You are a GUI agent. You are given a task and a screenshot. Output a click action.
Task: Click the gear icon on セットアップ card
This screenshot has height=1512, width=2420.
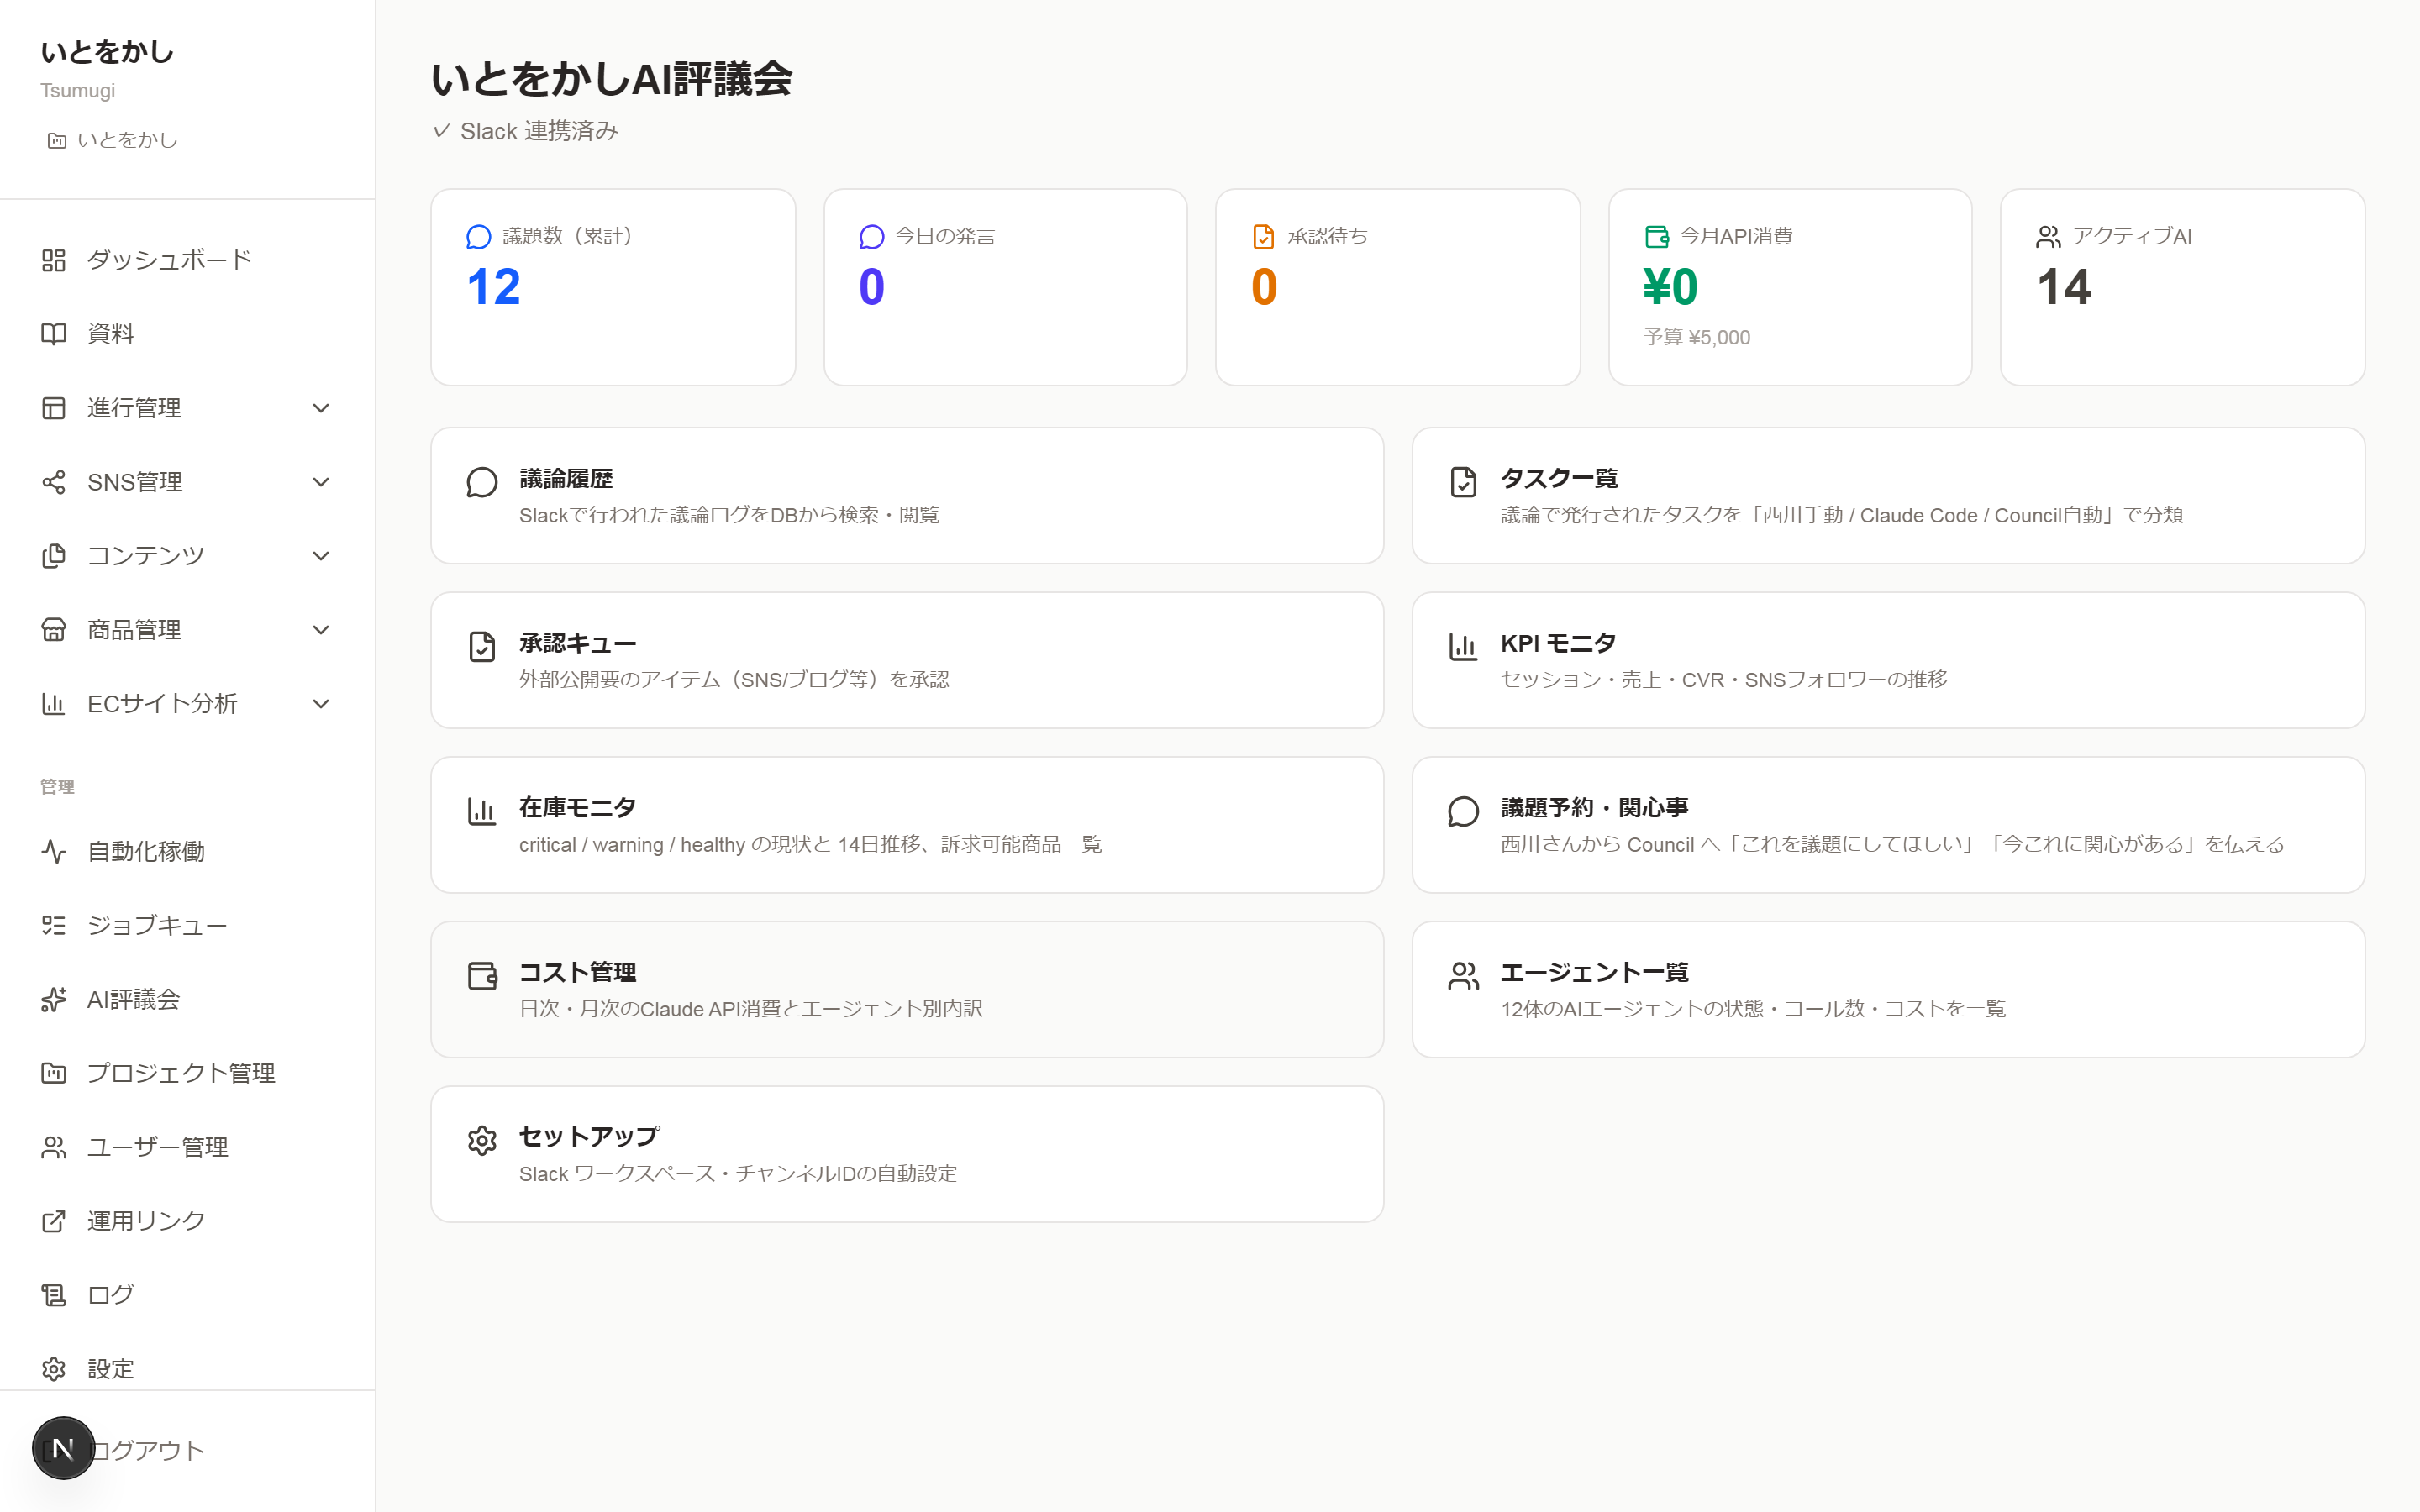point(482,1141)
